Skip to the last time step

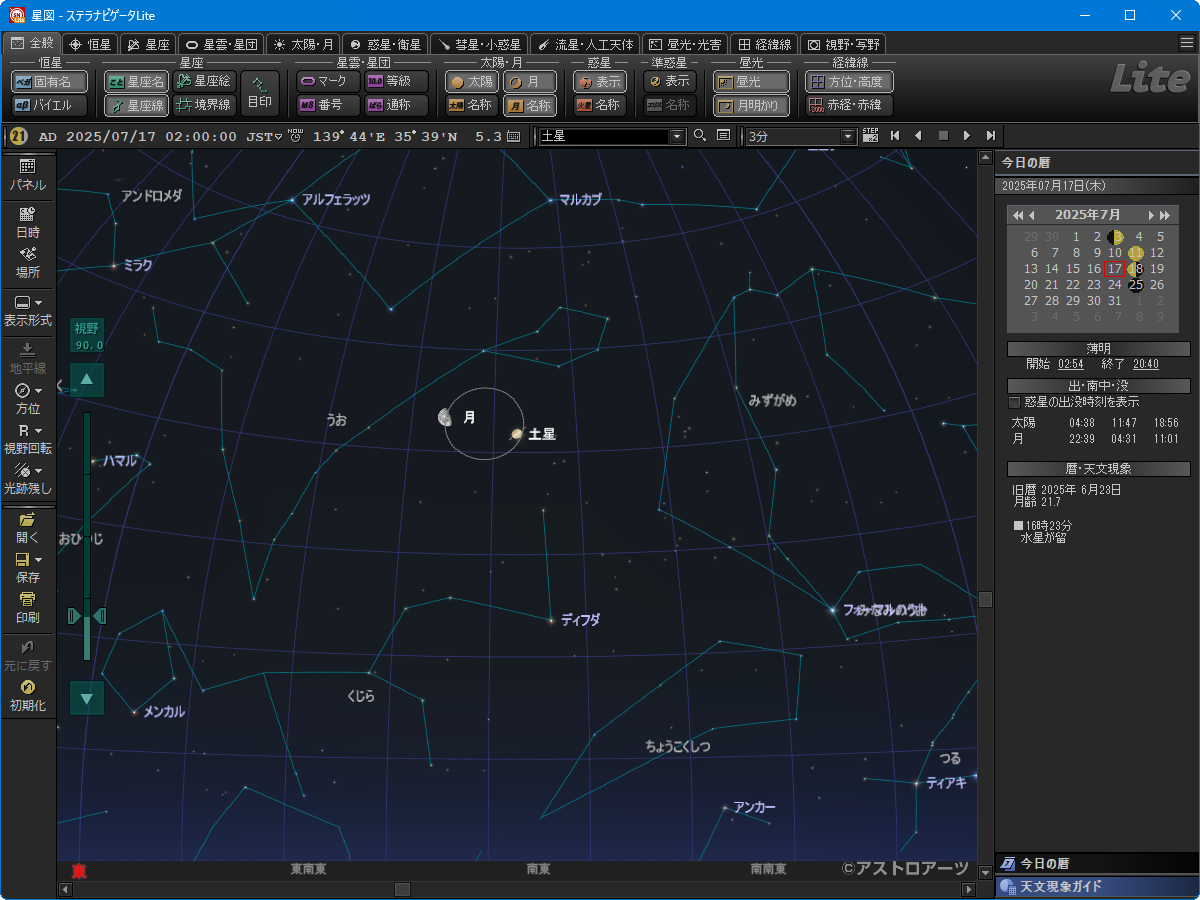991,136
